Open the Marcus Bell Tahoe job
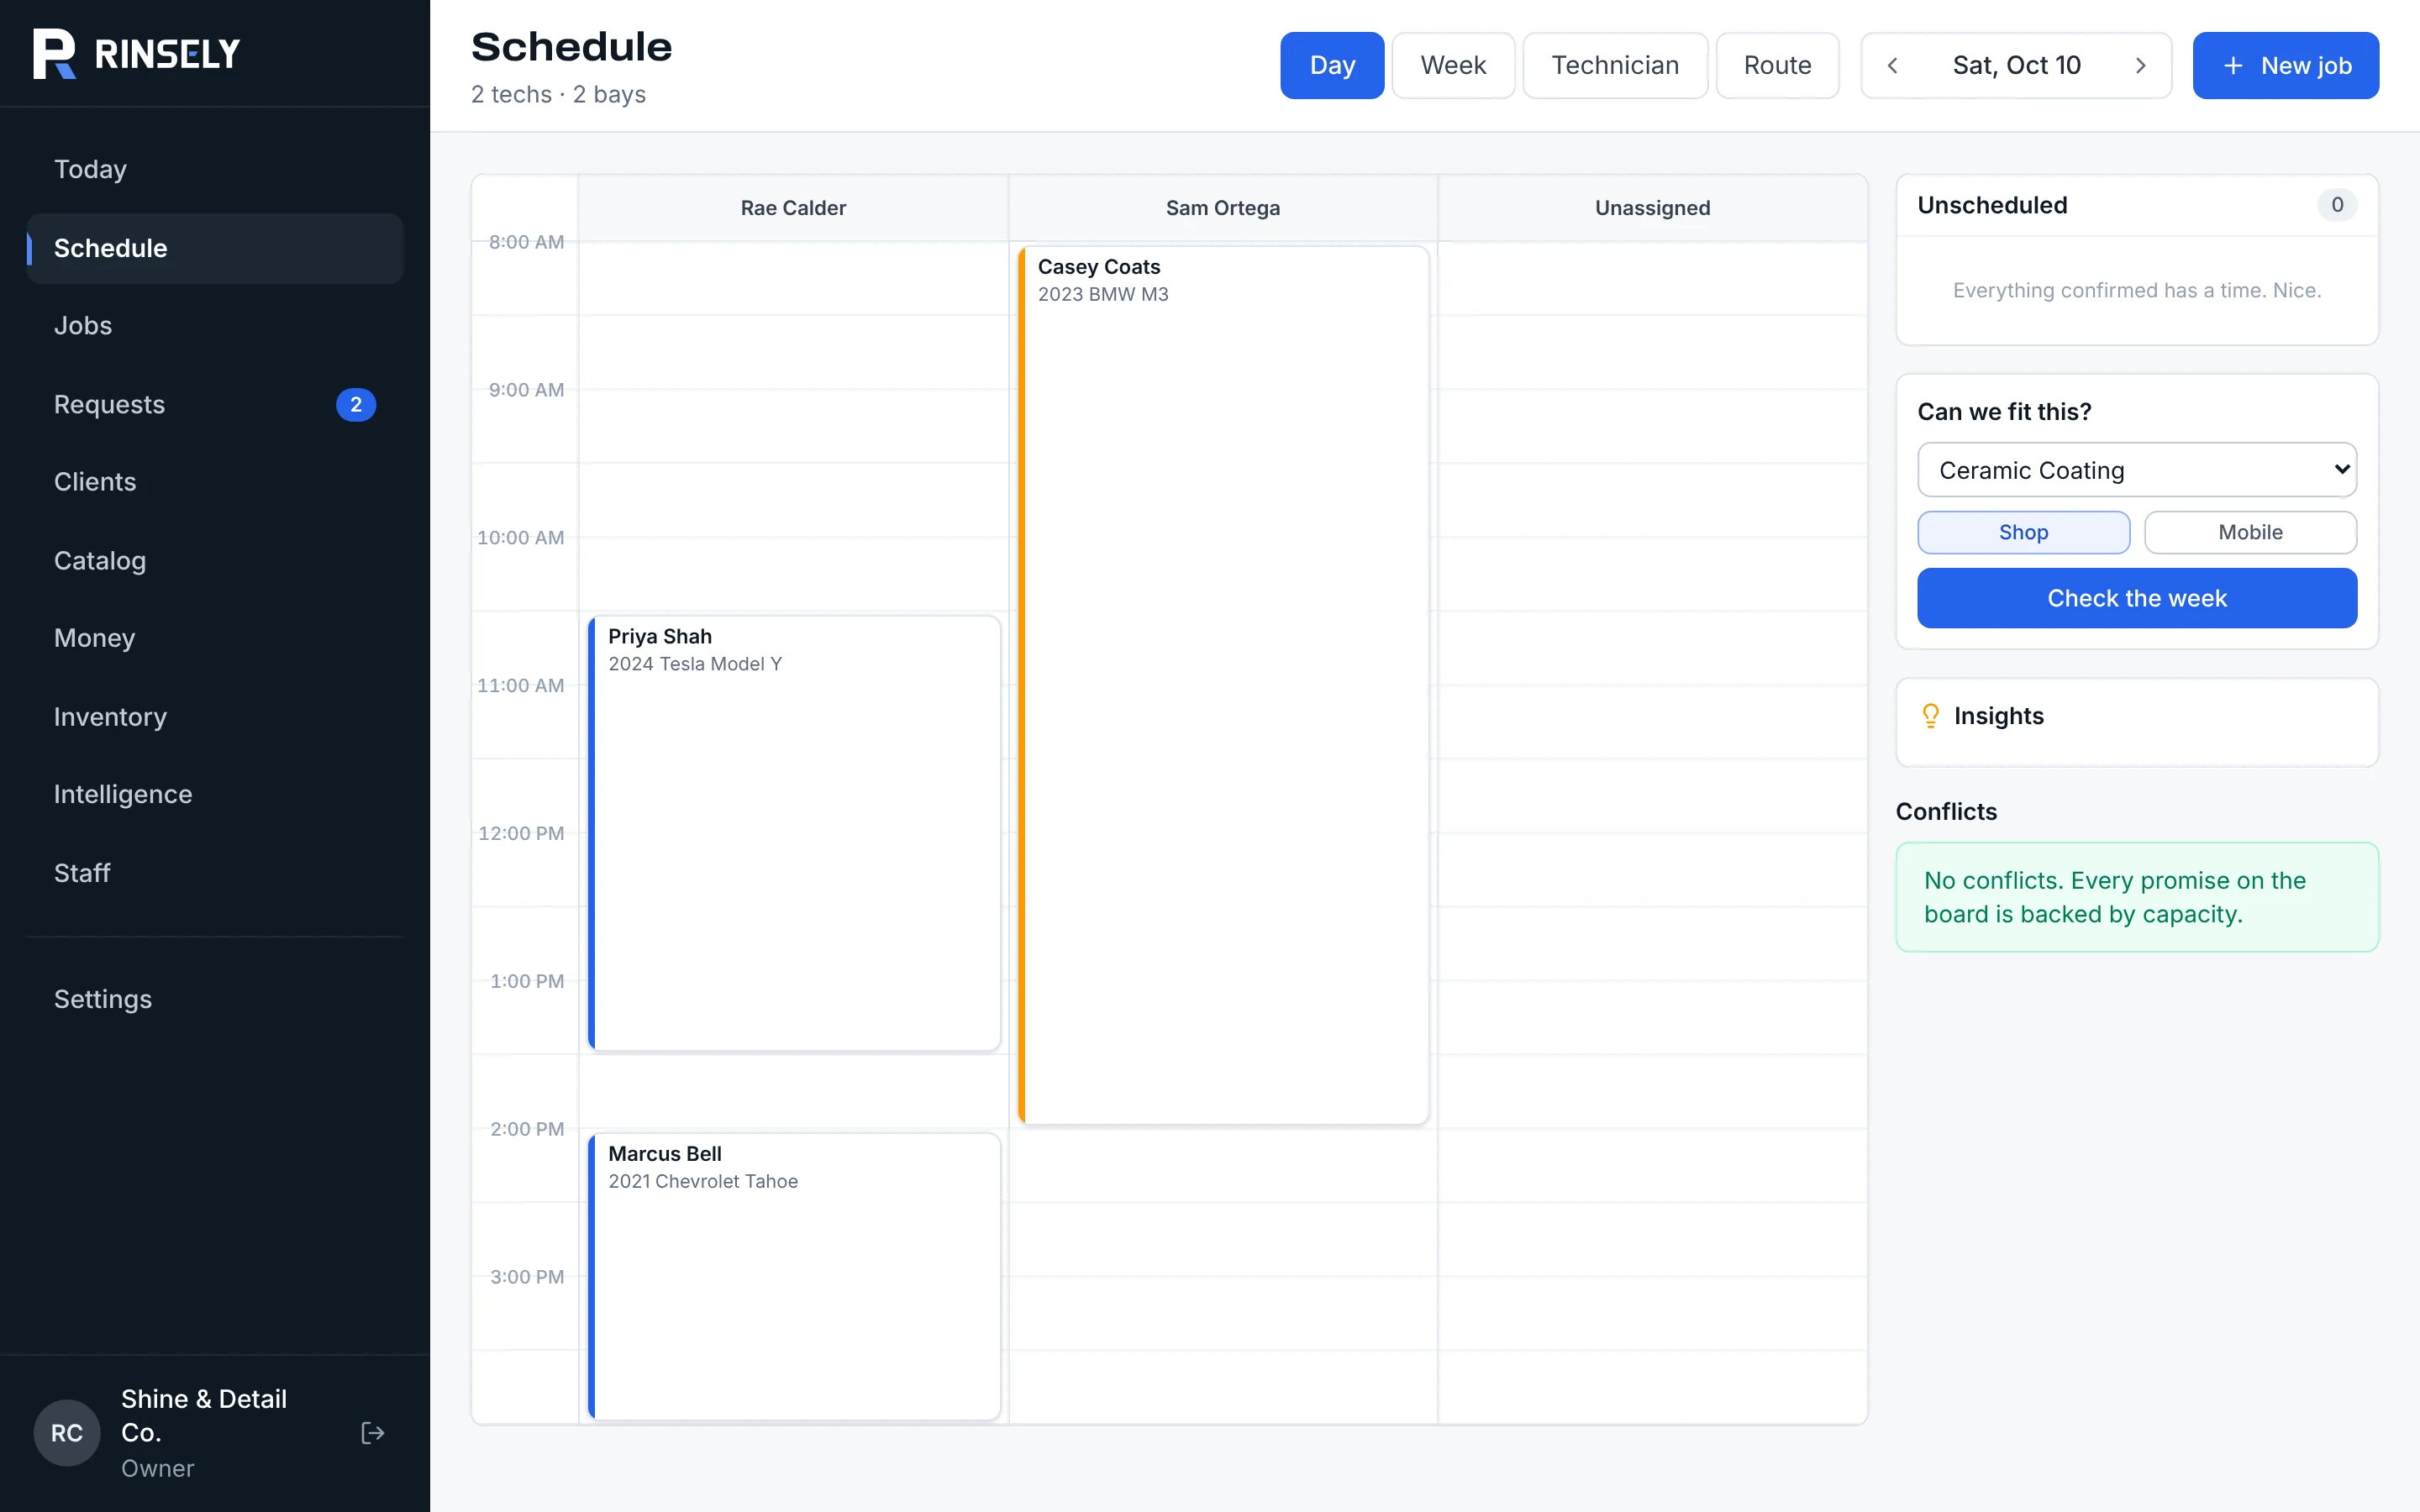The height and width of the screenshot is (1512, 2420). tap(794, 1276)
